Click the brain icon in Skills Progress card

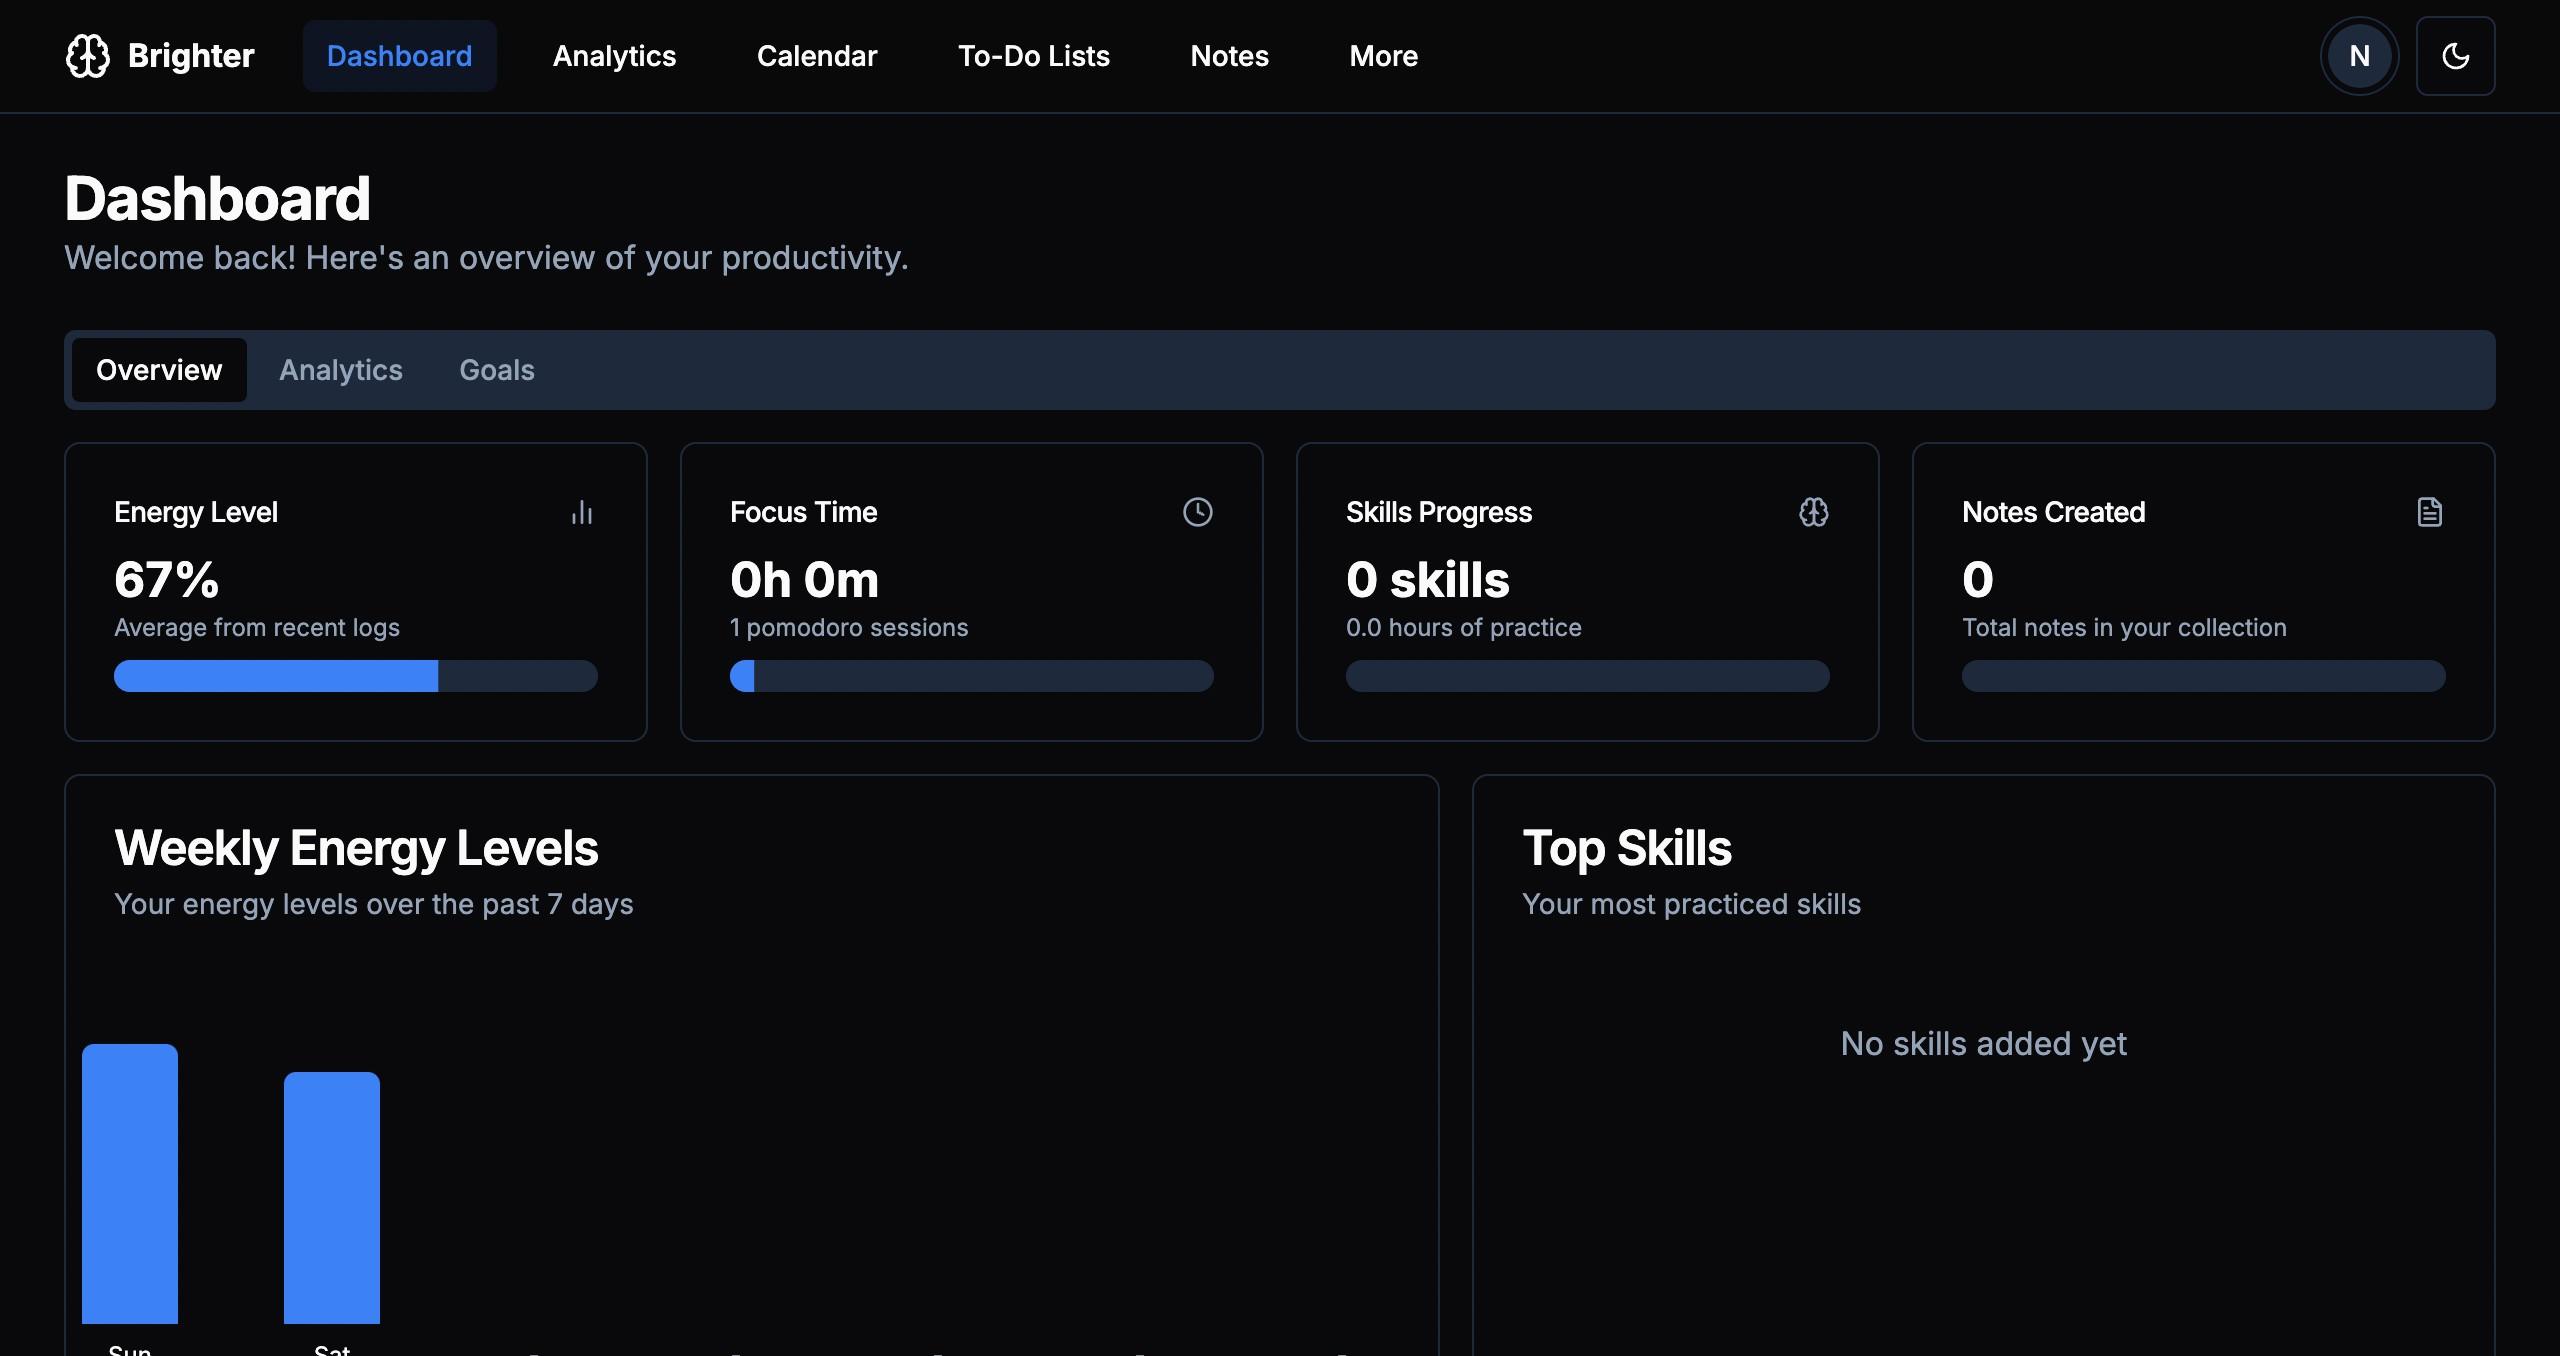coord(1814,512)
